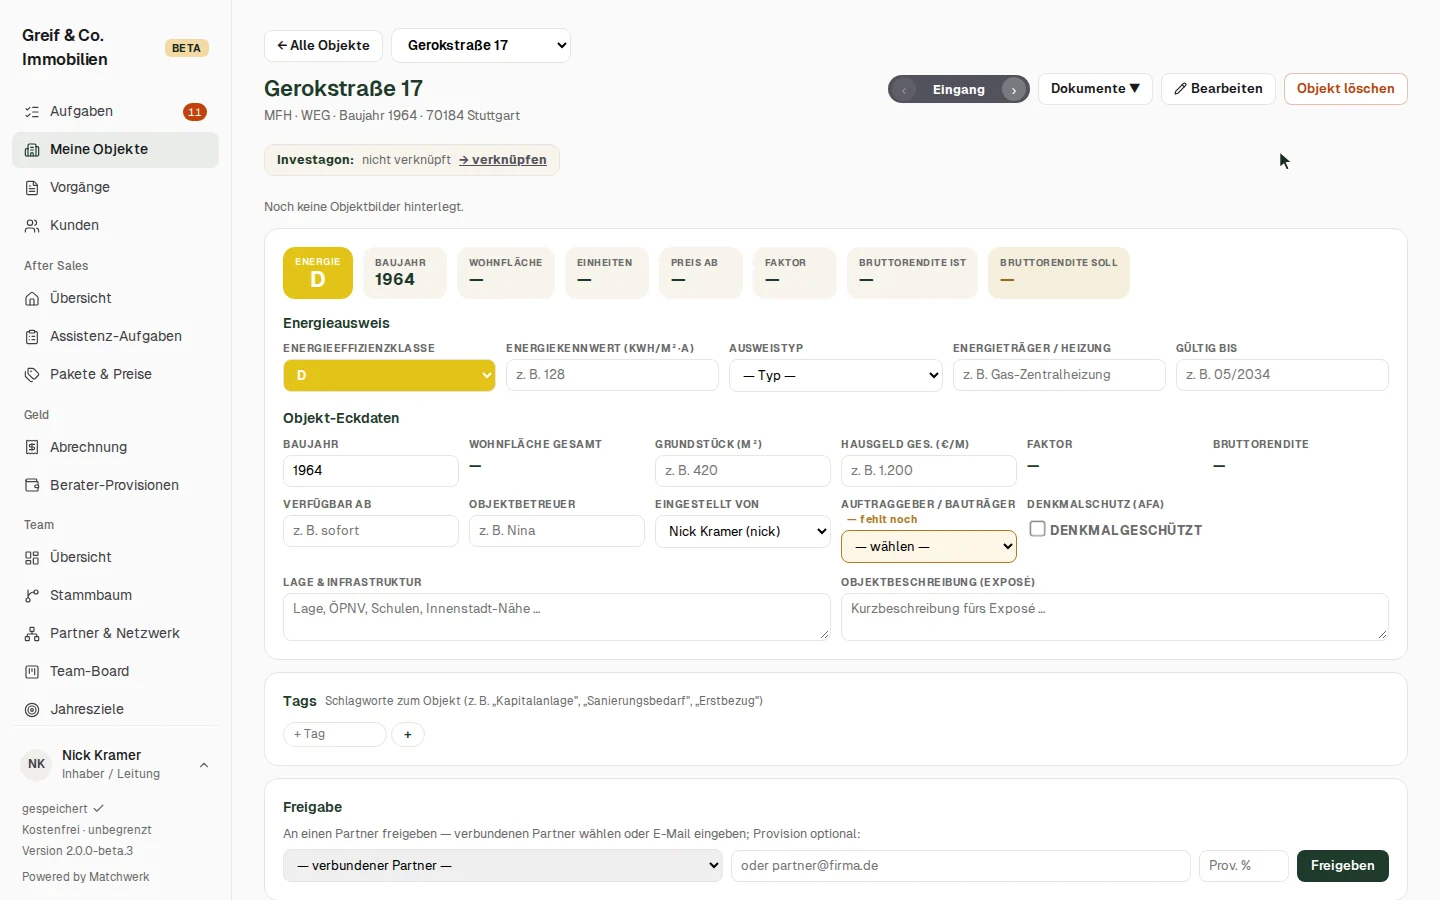Click the previous stage arrow beside Eingang
The width and height of the screenshot is (1440, 900).
click(904, 90)
